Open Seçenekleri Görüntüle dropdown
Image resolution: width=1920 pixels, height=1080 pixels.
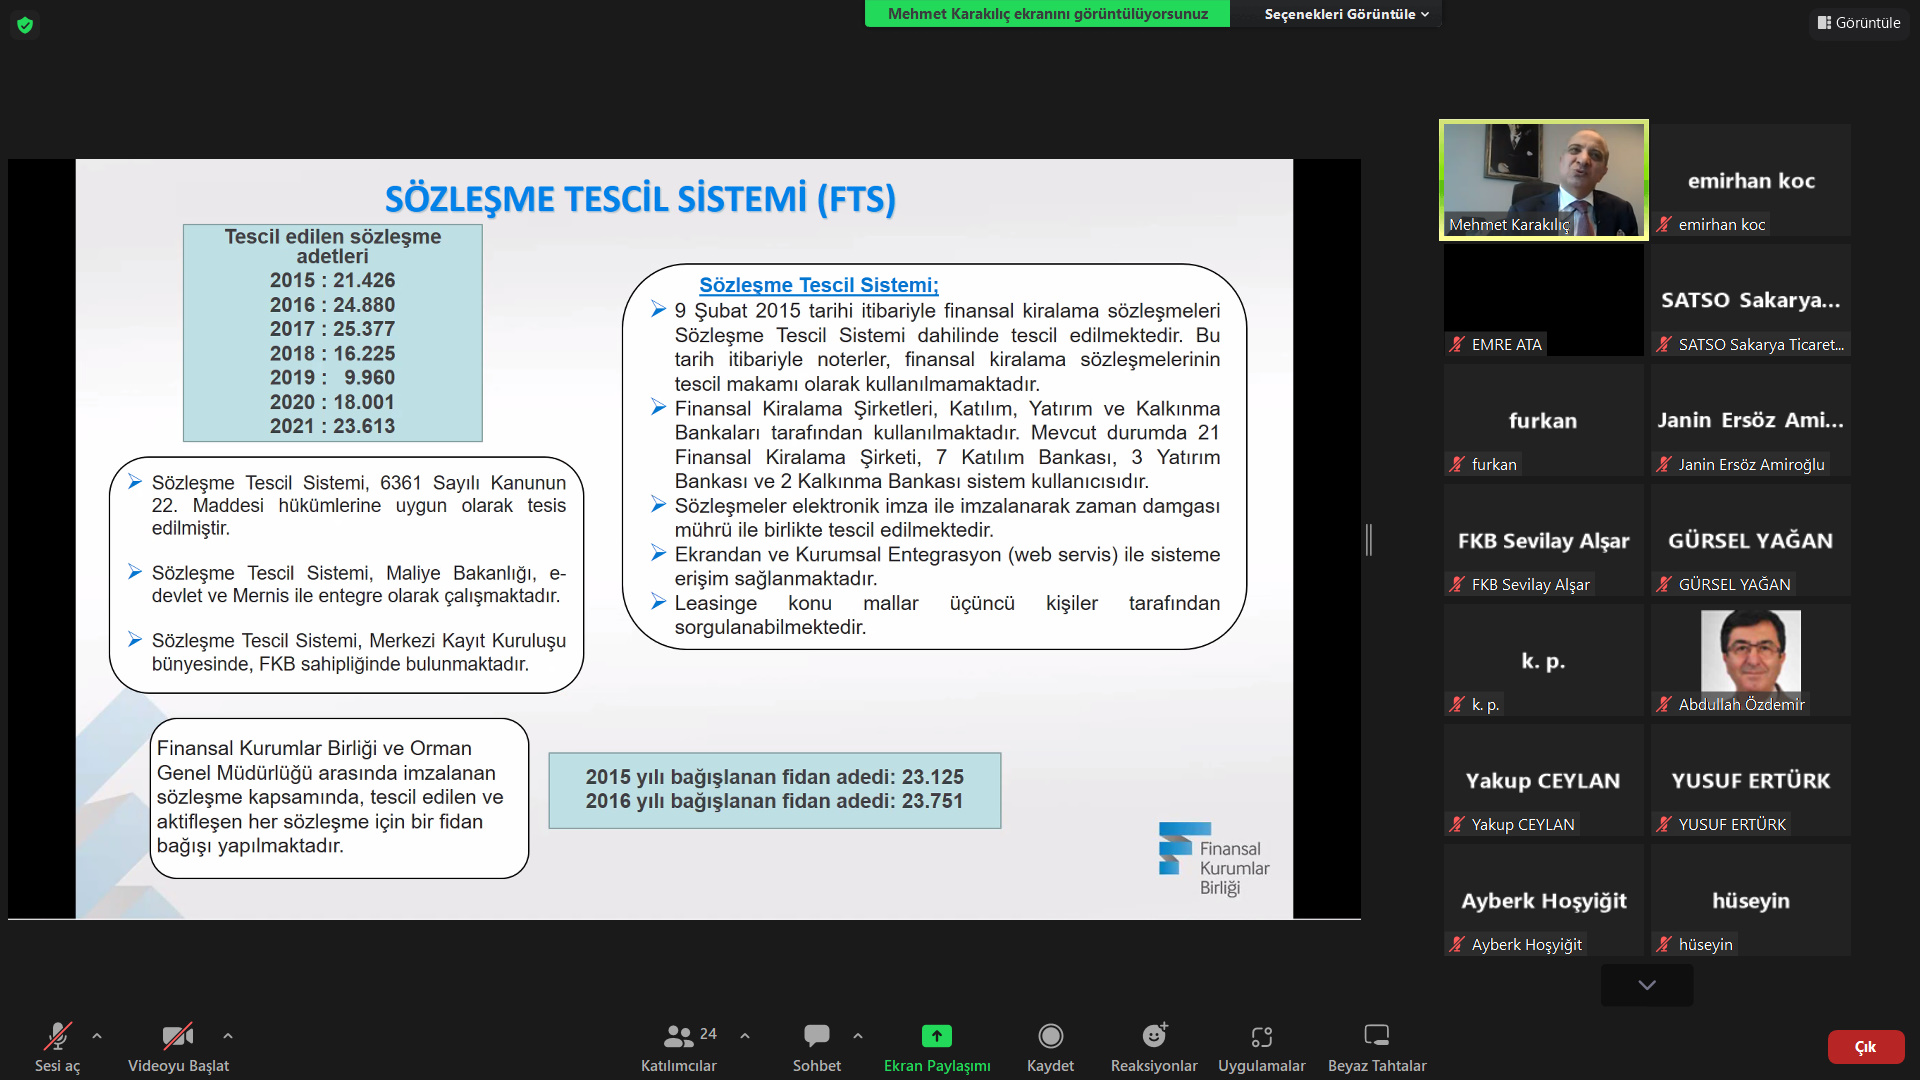1346,14
